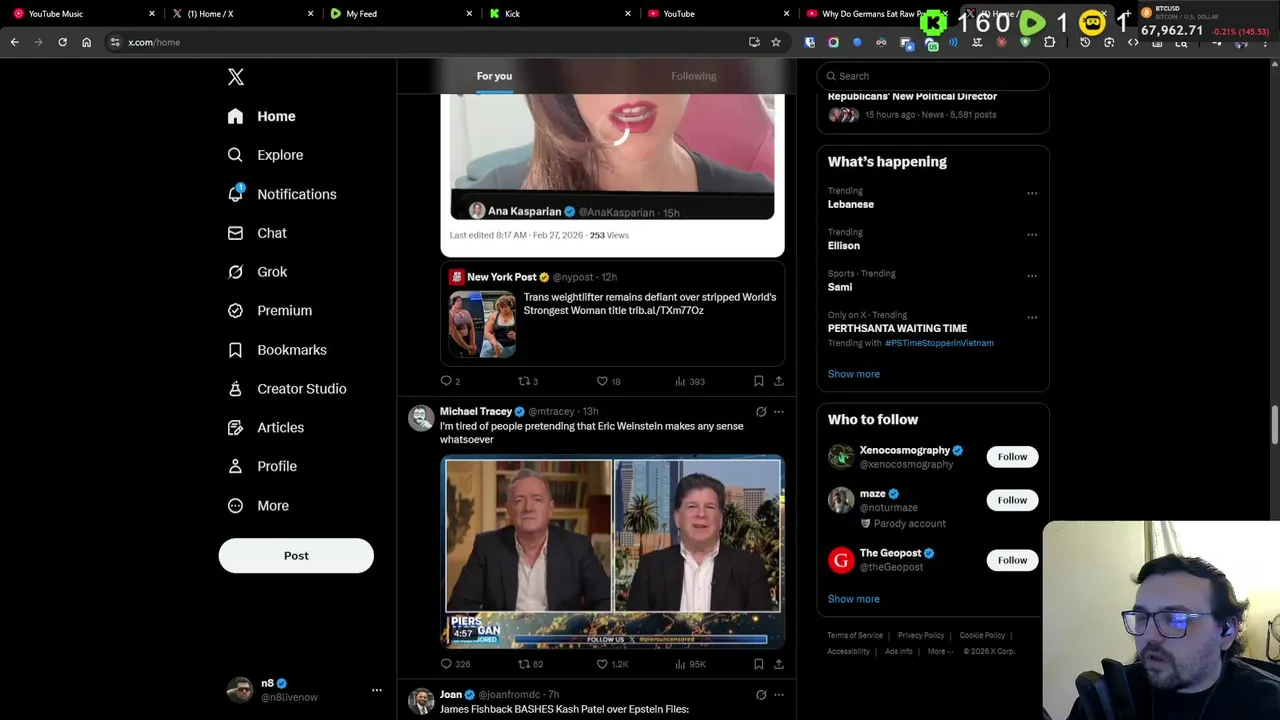Image resolution: width=1280 pixels, height=720 pixels.
Task: Open the #PSTimeStopperInVietnam hashtag
Action: [x=939, y=343]
